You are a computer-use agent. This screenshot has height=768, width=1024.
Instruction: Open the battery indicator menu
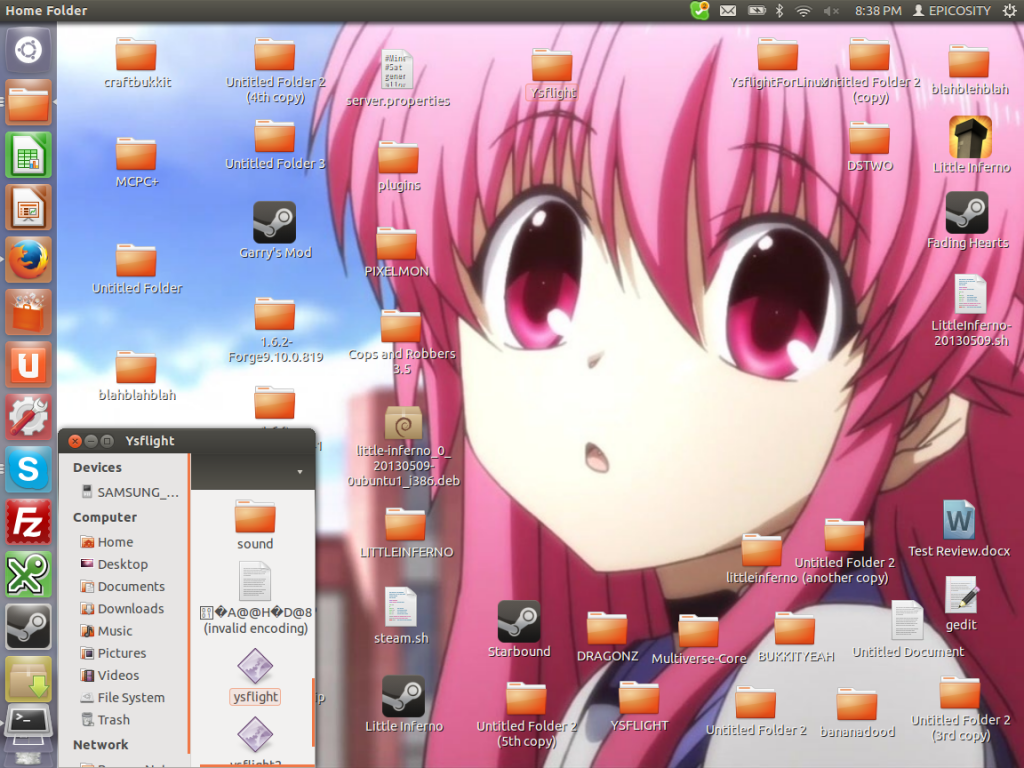pos(756,10)
